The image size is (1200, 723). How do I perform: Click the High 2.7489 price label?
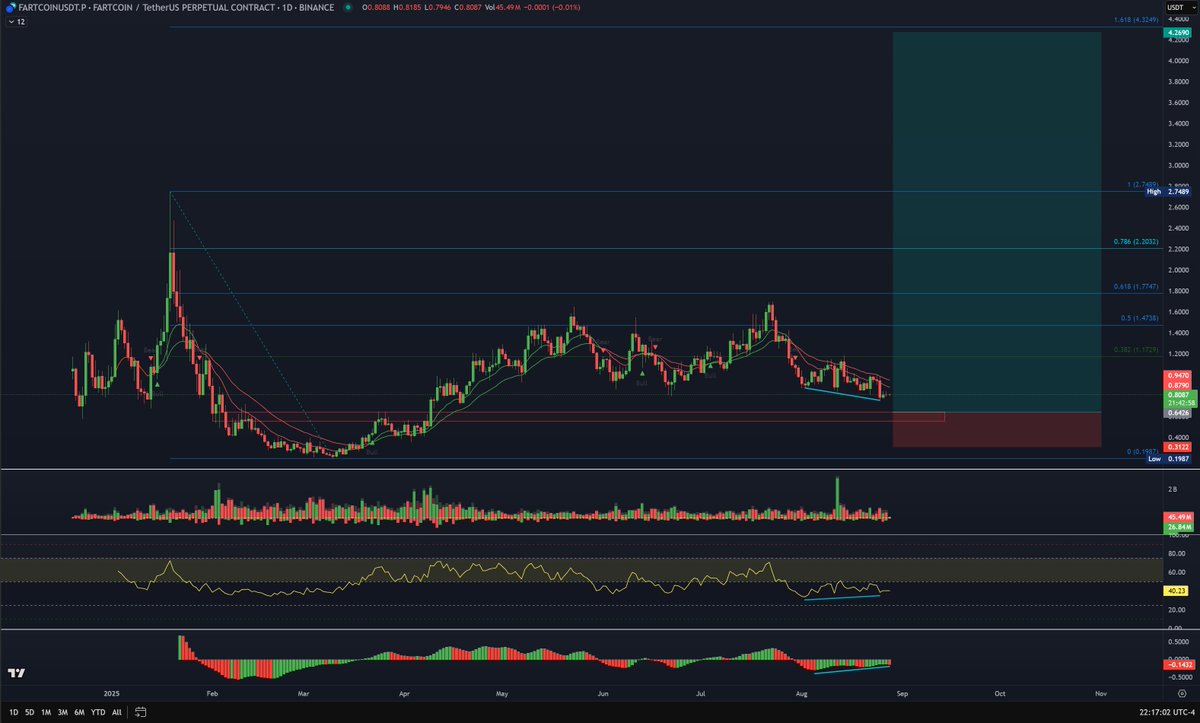click(x=1168, y=191)
